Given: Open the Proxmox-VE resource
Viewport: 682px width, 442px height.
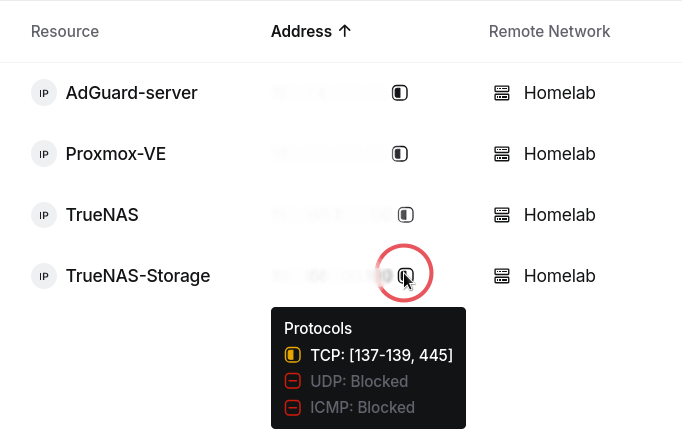Looking at the screenshot, I should pos(116,154).
